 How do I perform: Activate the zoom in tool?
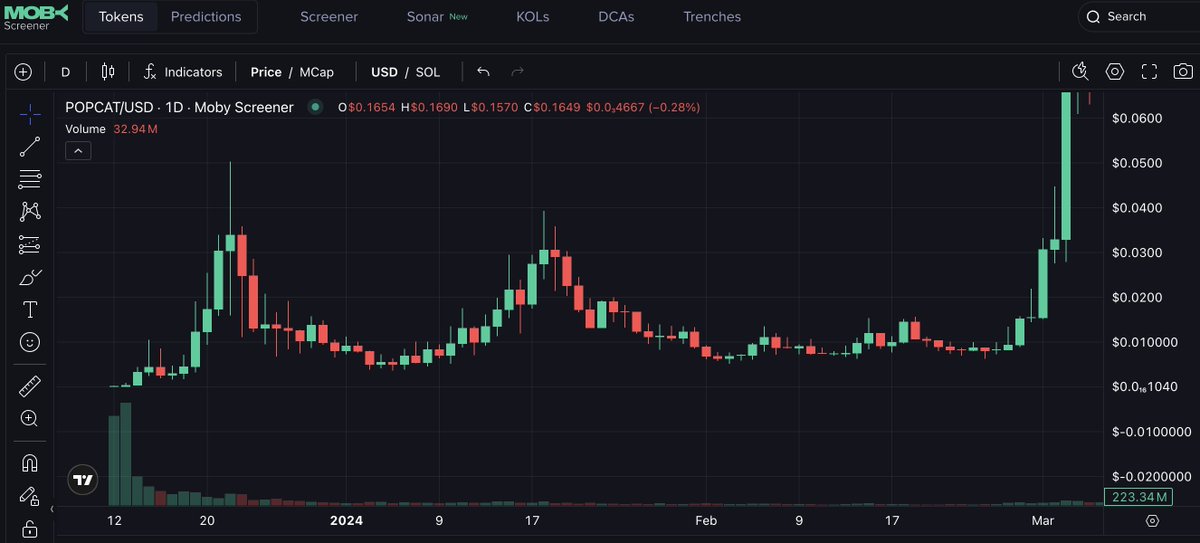tap(30, 419)
